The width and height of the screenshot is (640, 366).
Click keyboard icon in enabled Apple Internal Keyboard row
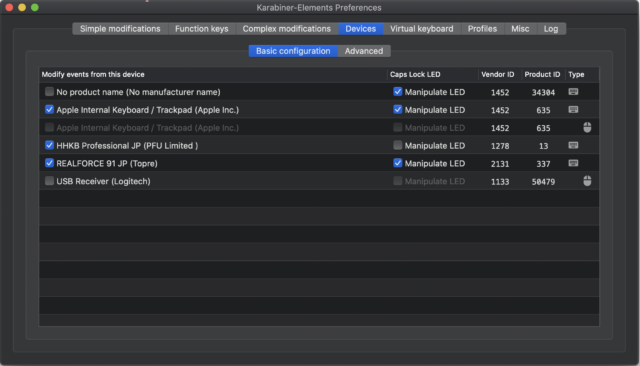coord(573,110)
